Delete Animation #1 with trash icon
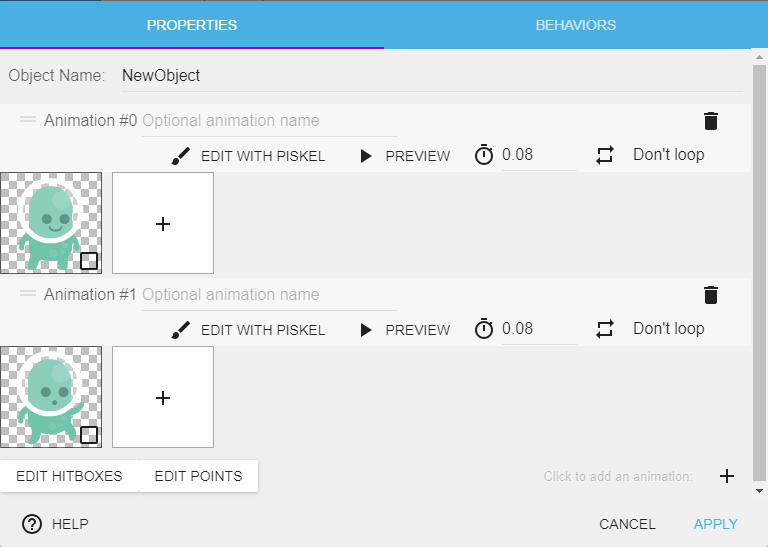768x547 pixels. coord(711,295)
